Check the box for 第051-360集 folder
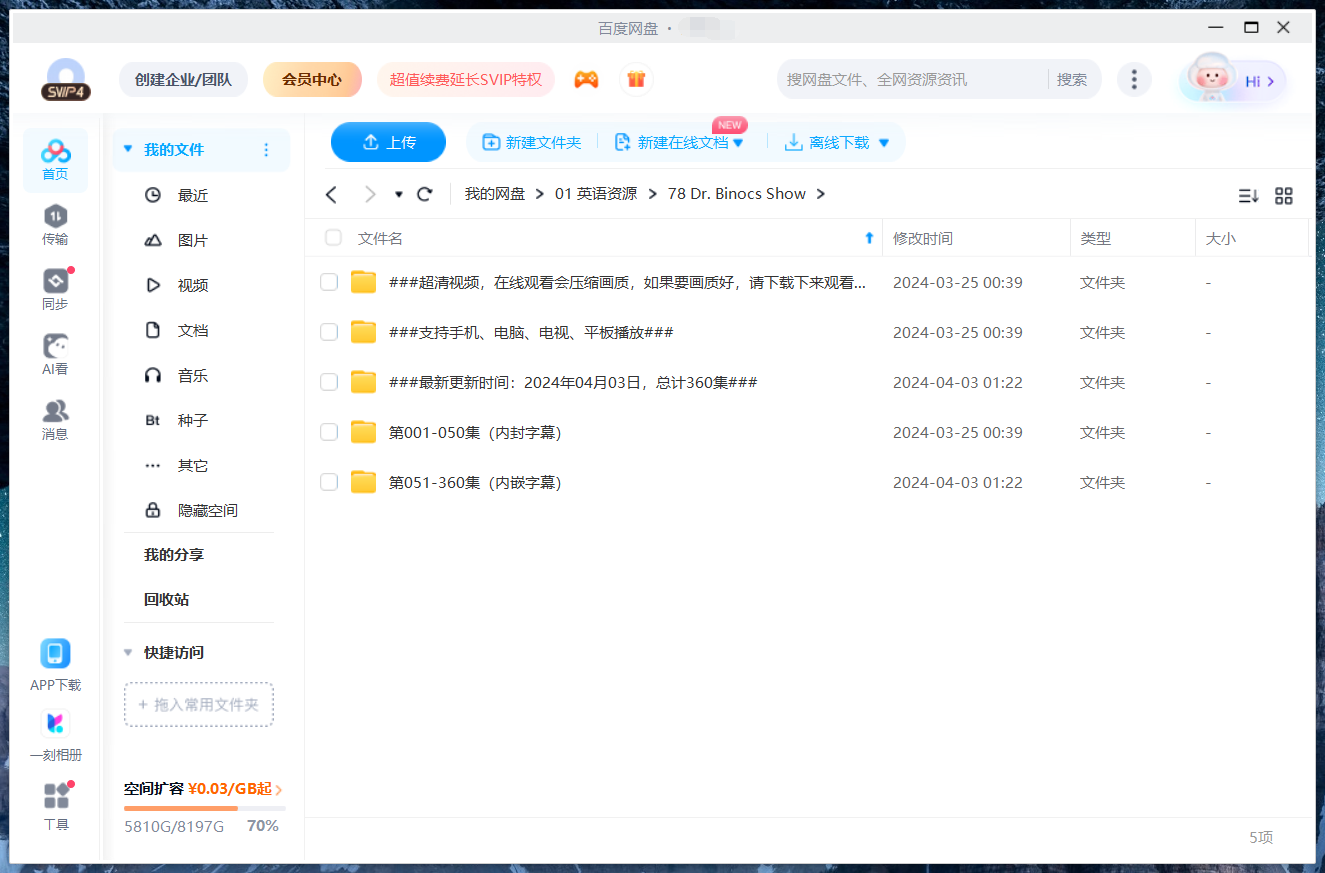 [329, 482]
